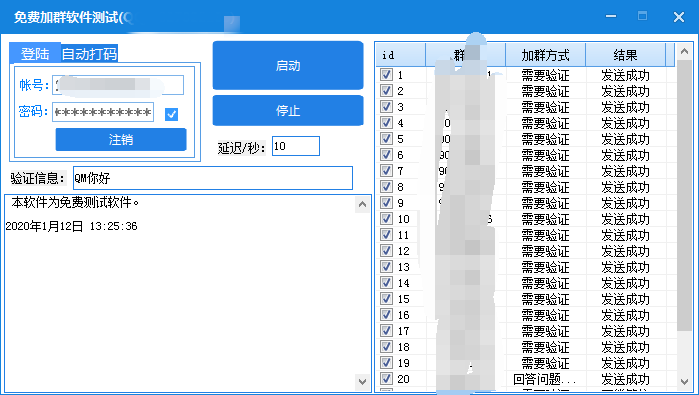
Task: Click the 延迟/秒 delay input field
Action: (x=296, y=146)
